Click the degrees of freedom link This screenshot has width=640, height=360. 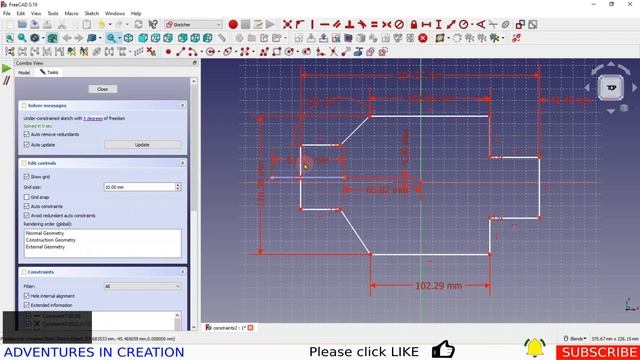[x=93, y=118]
